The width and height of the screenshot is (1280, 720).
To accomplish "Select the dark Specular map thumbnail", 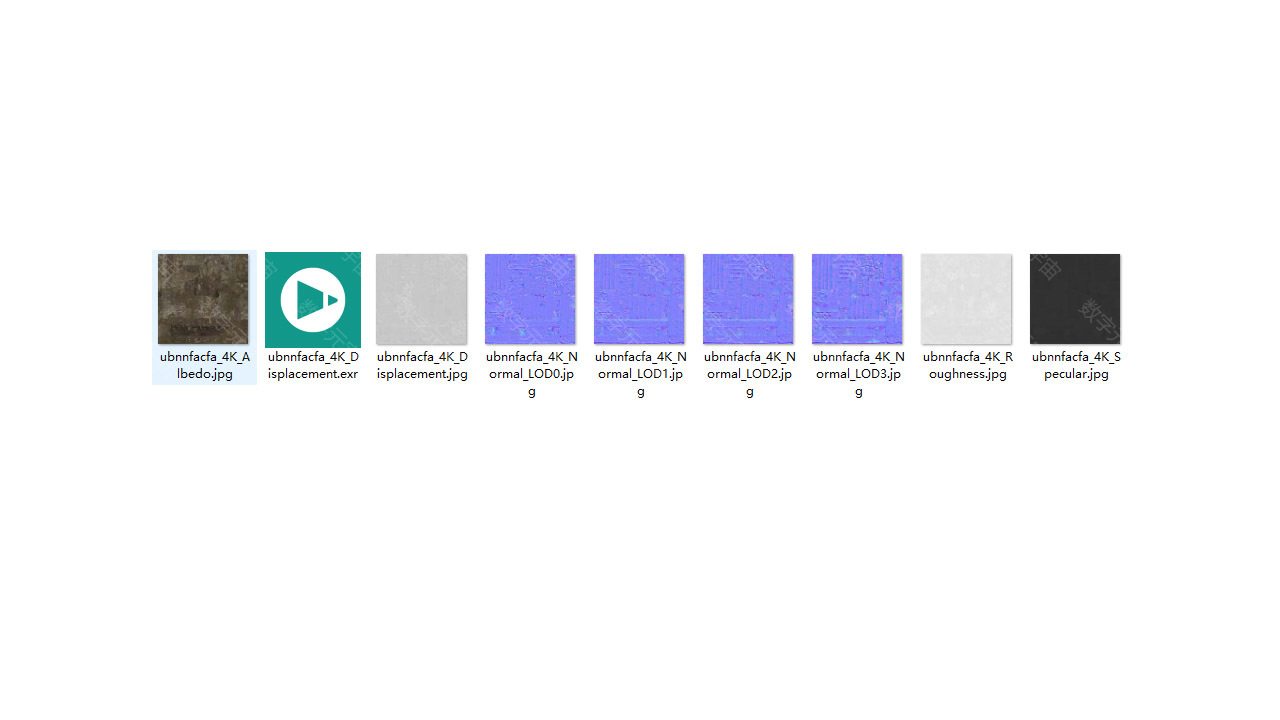I will point(1075,299).
